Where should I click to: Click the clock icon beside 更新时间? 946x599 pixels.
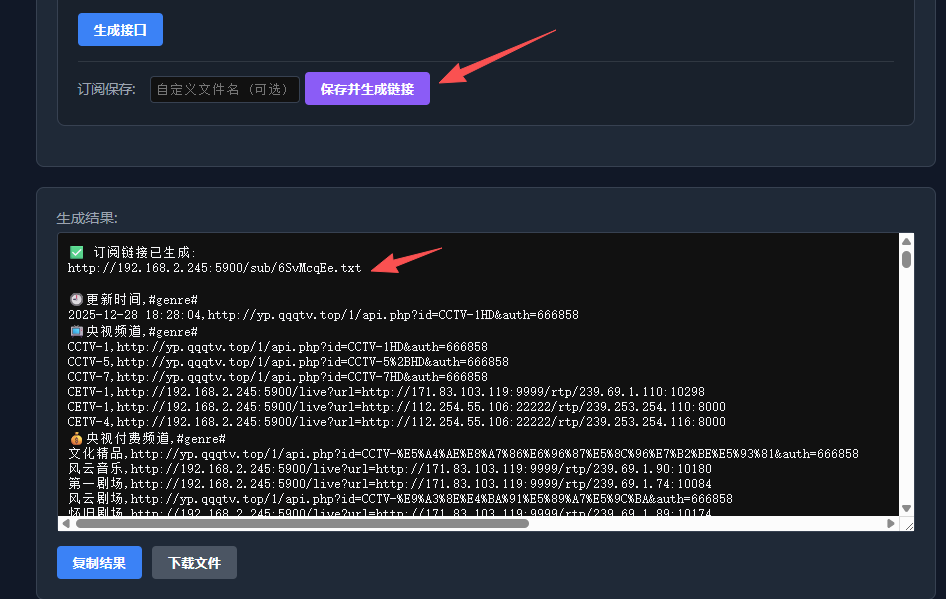tap(71, 298)
